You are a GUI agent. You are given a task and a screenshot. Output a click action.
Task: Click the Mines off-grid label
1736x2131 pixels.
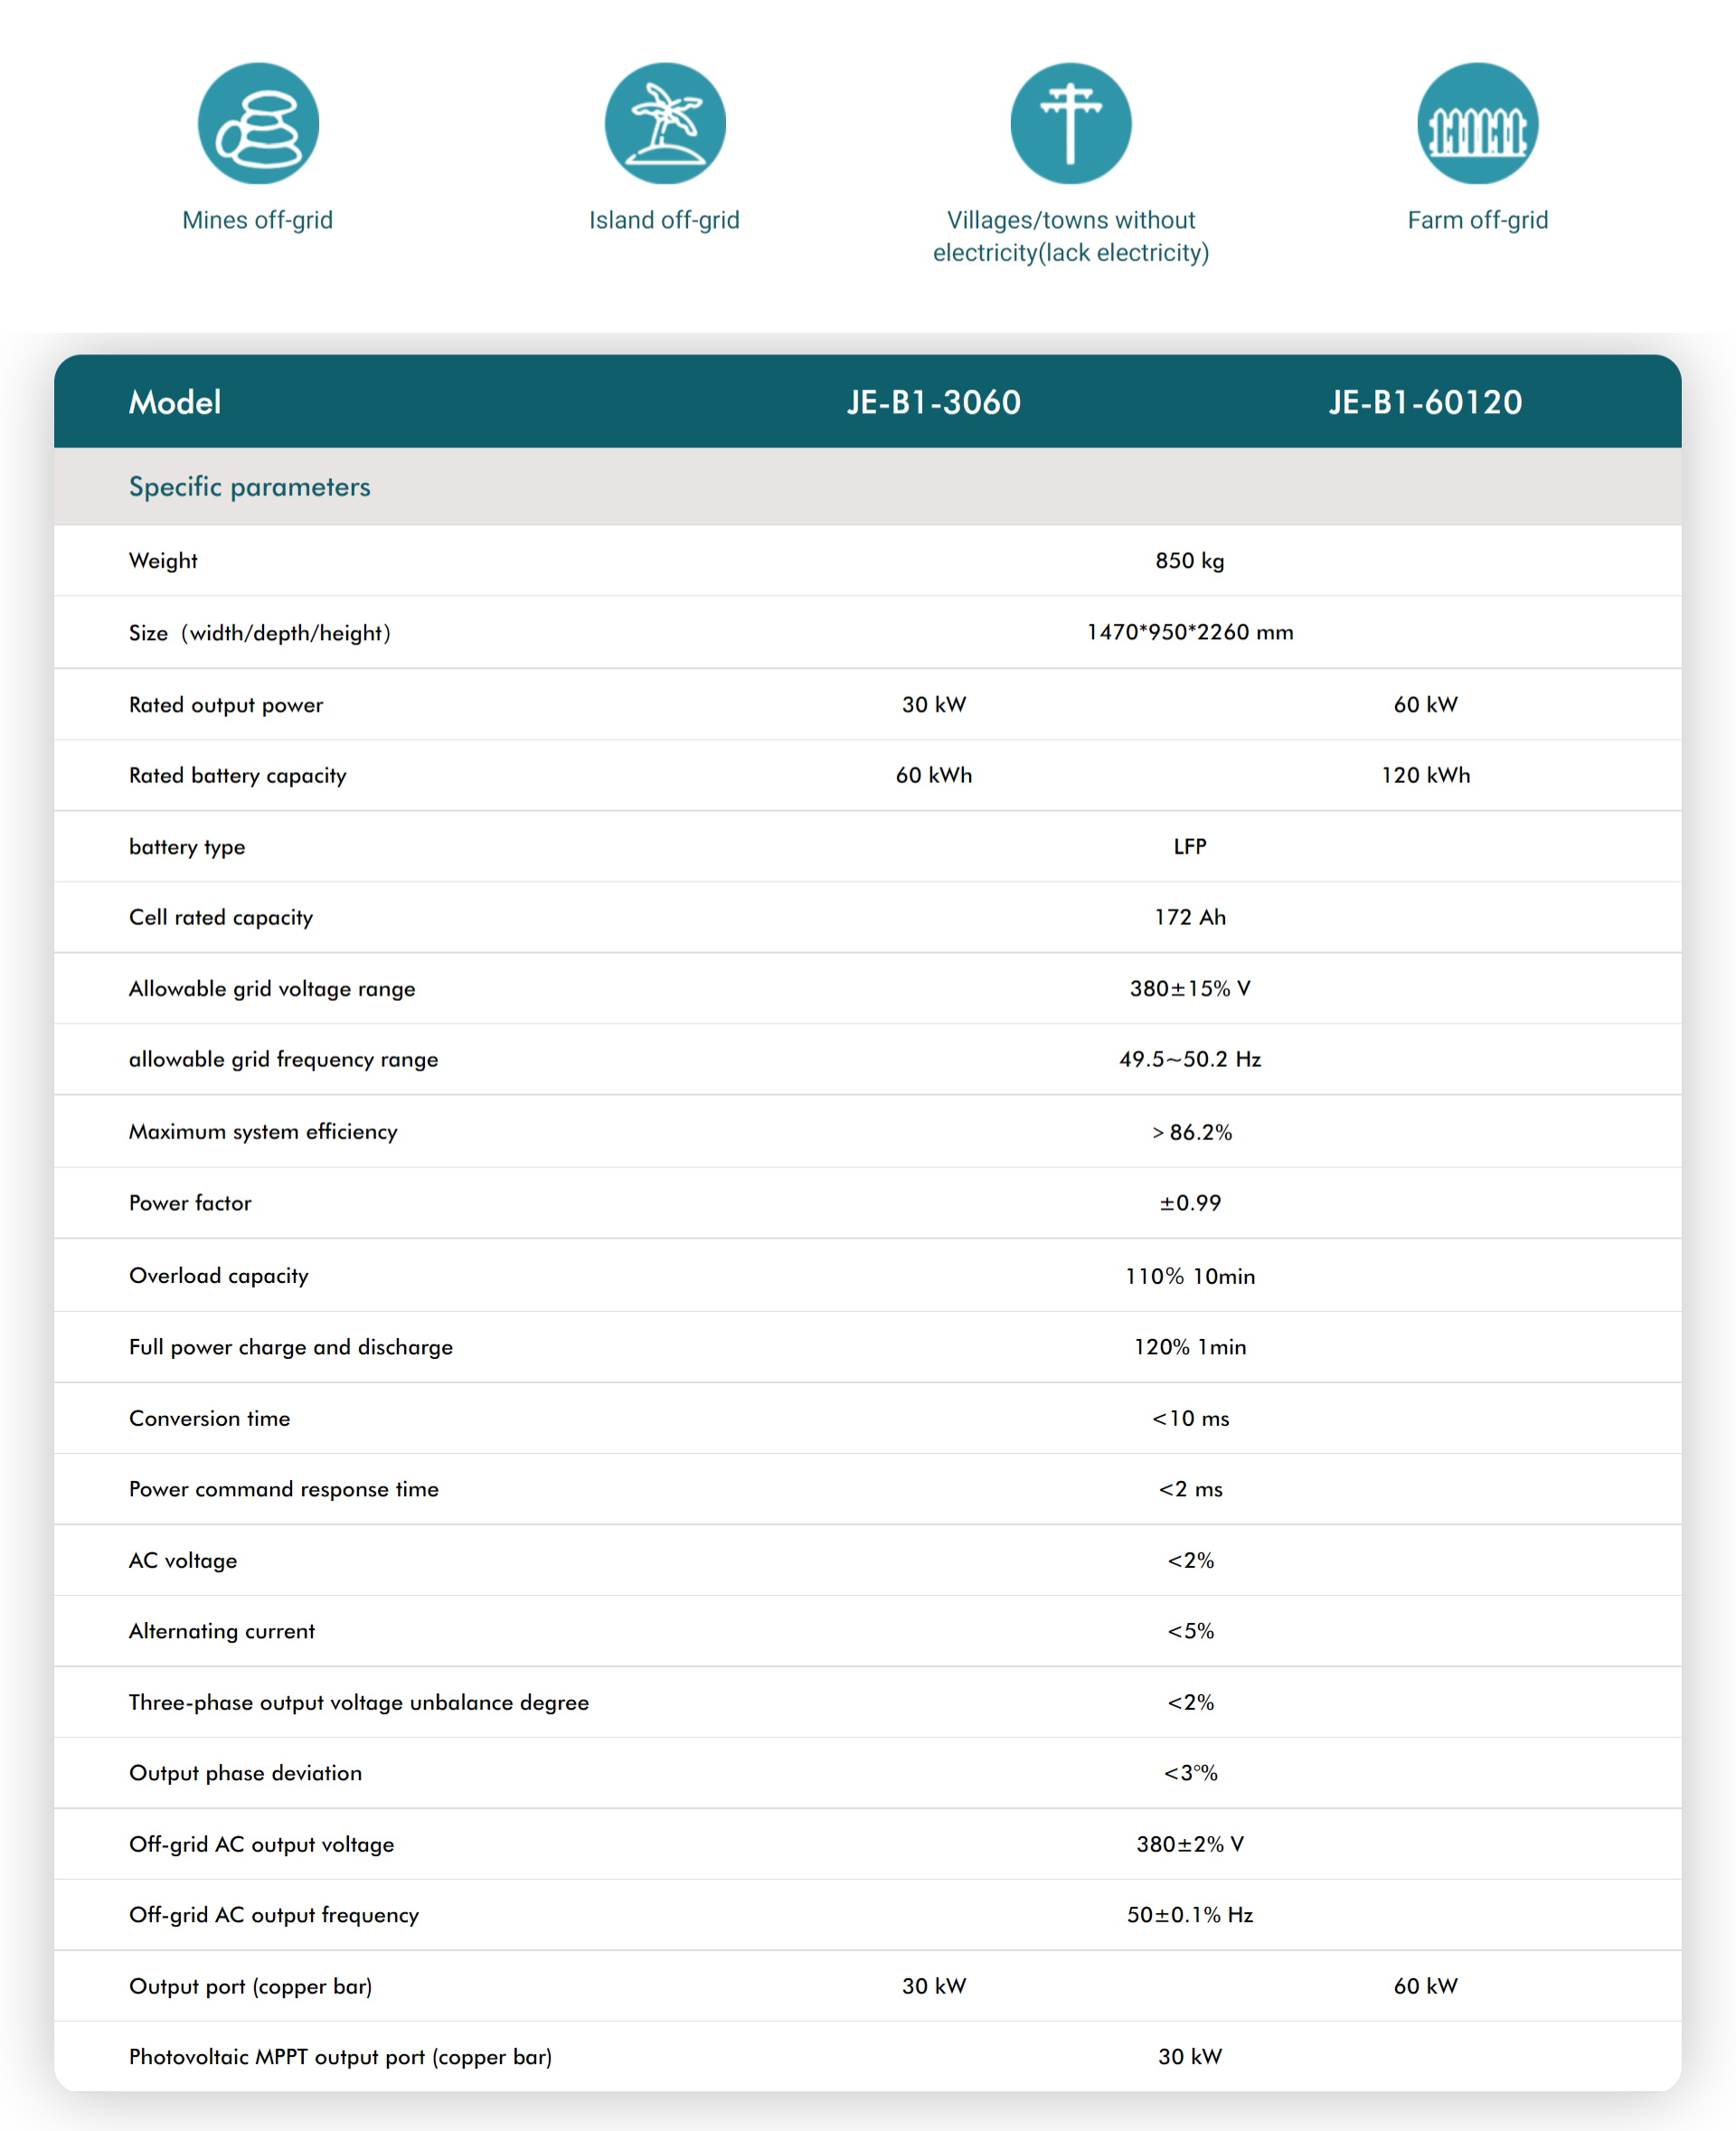(x=257, y=220)
